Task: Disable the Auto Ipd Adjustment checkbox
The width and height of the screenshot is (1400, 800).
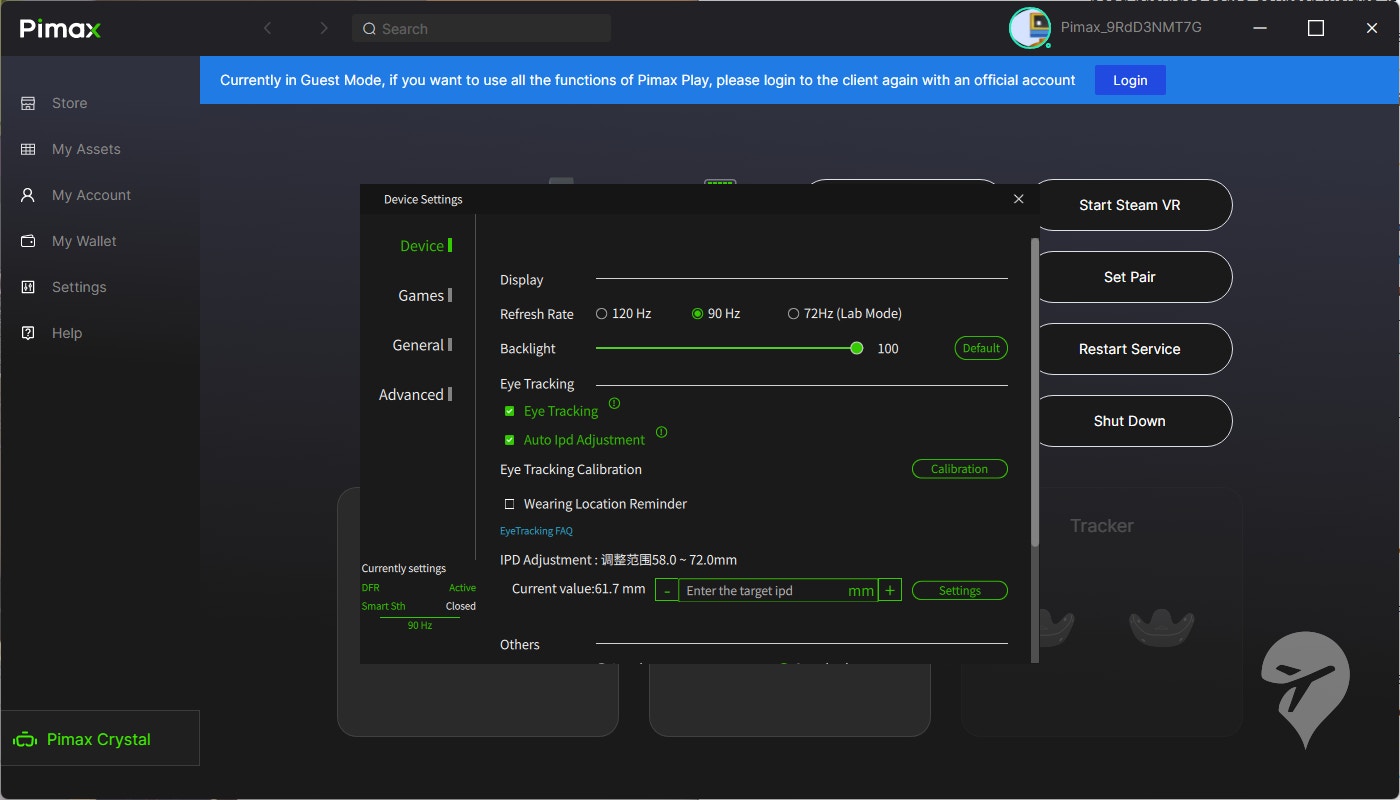Action: (x=510, y=440)
